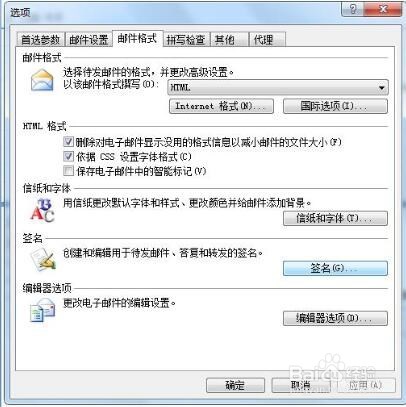Screen dimensions: 406x407
Task: Toggle the 删除对电子邮件显示没用的格式信息 checkbox
Action: click(68, 142)
